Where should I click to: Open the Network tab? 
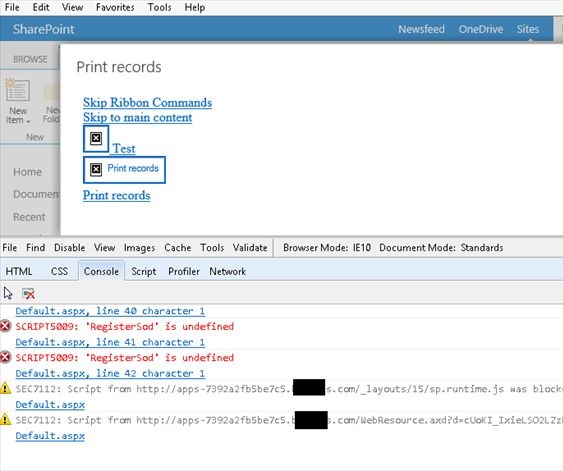(228, 271)
